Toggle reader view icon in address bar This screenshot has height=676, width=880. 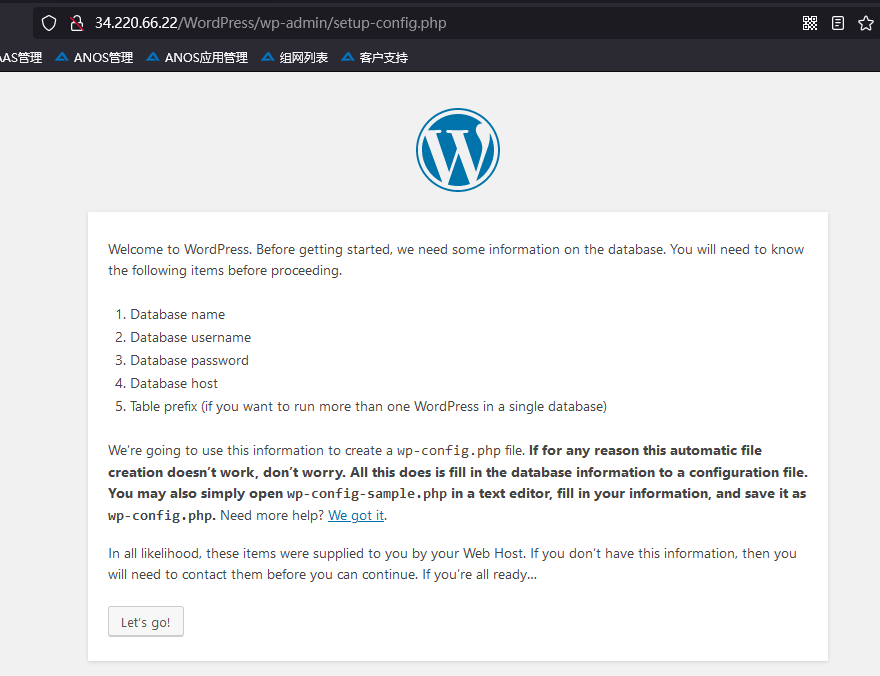click(x=838, y=23)
